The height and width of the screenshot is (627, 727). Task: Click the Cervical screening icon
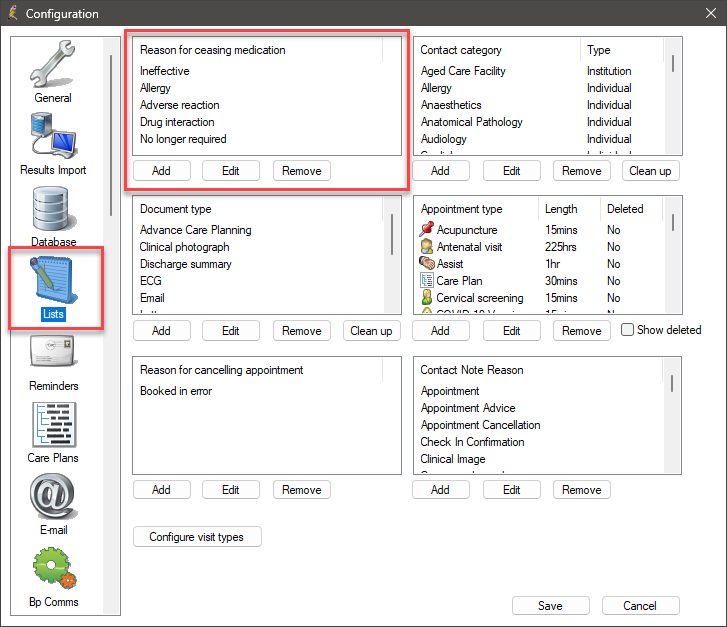(427, 297)
